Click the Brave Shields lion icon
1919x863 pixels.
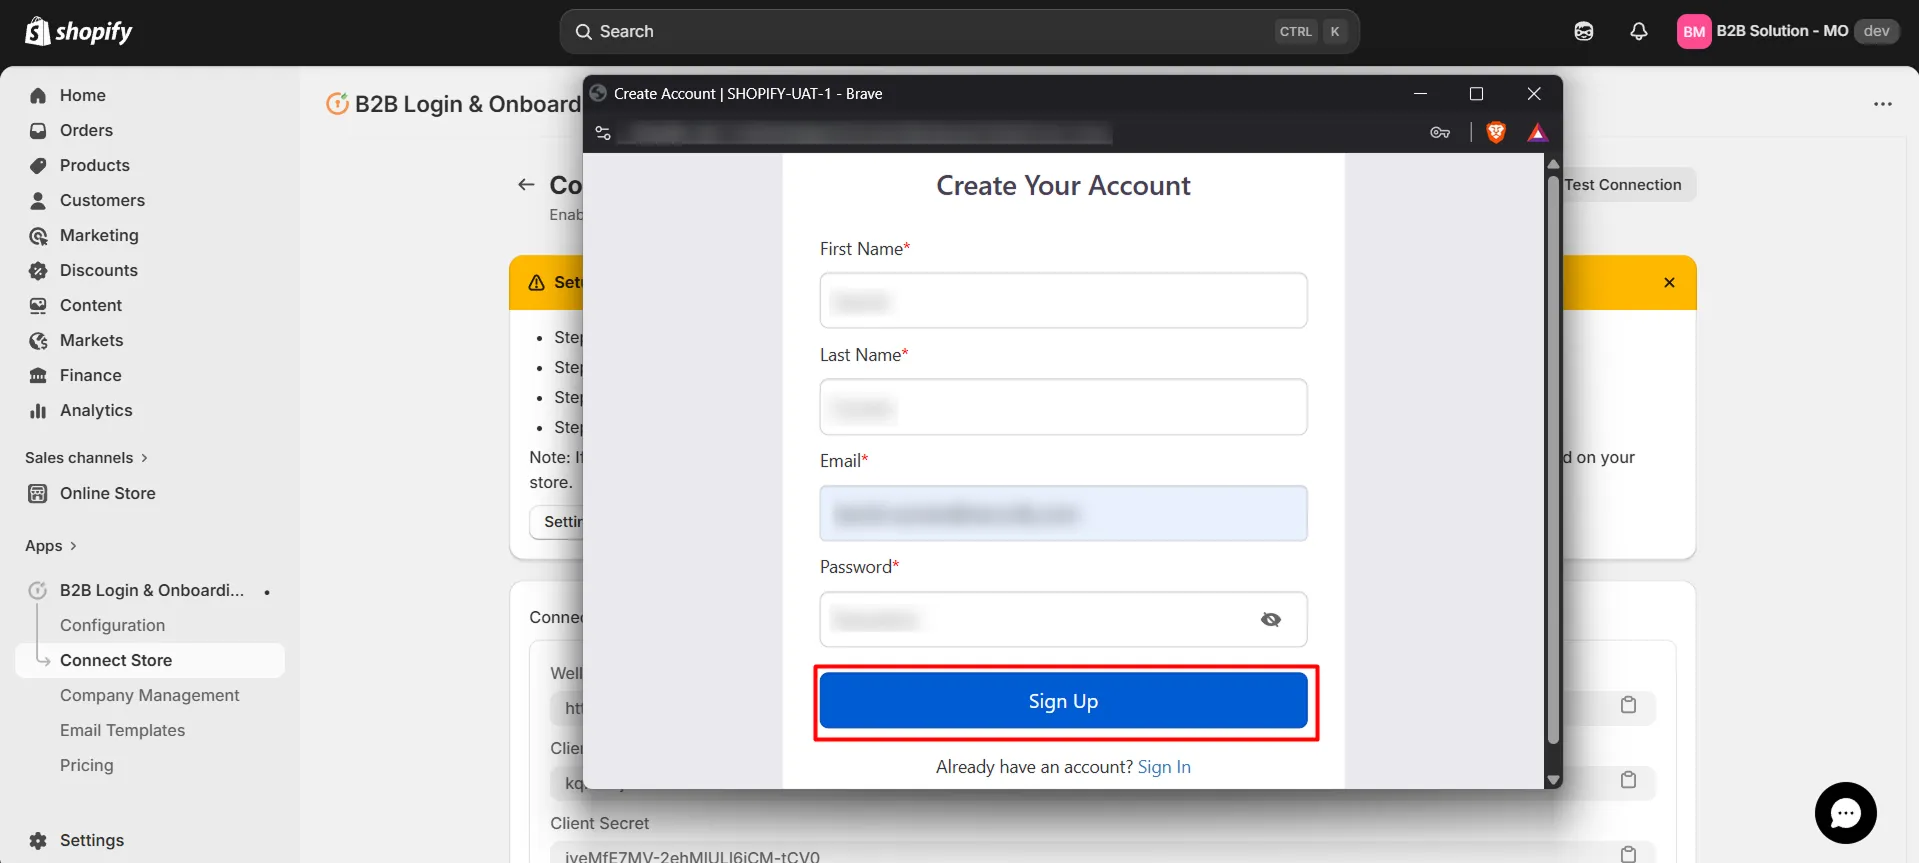point(1496,133)
